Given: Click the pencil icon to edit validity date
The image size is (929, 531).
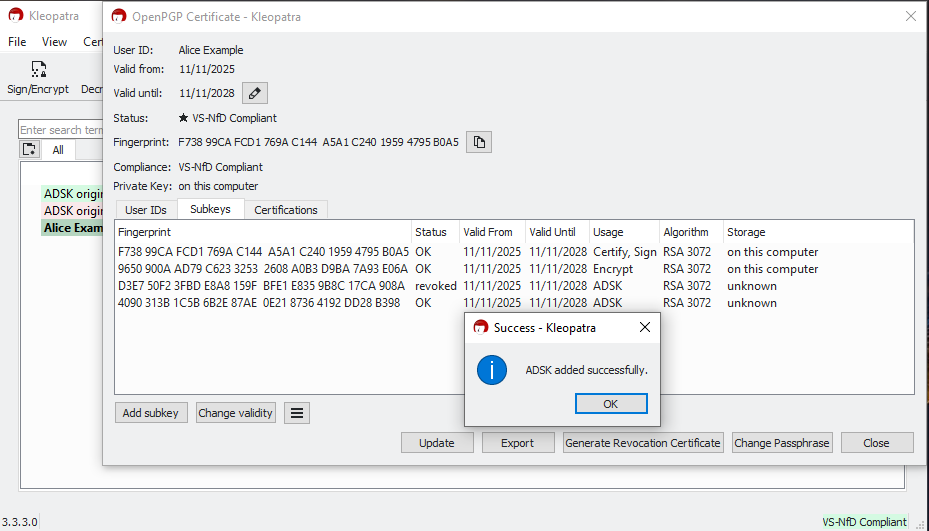Looking at the screenshot, I should pos(255,93).
